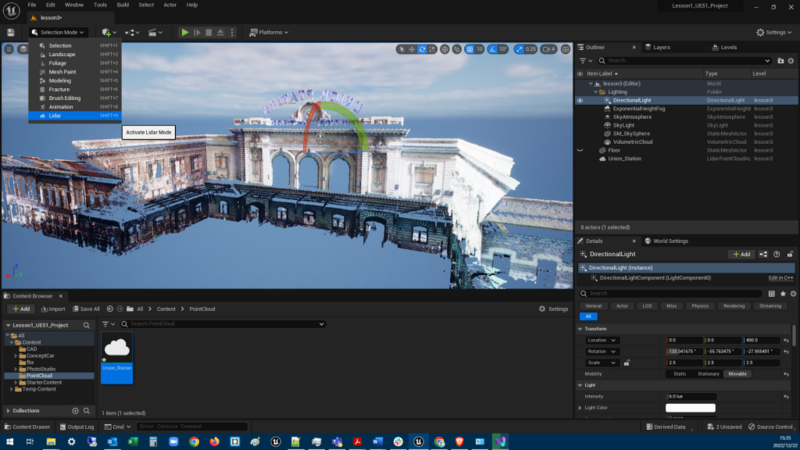The image size is (800, 450).
Task: Show only favorites star in Details
Action: 783,293
